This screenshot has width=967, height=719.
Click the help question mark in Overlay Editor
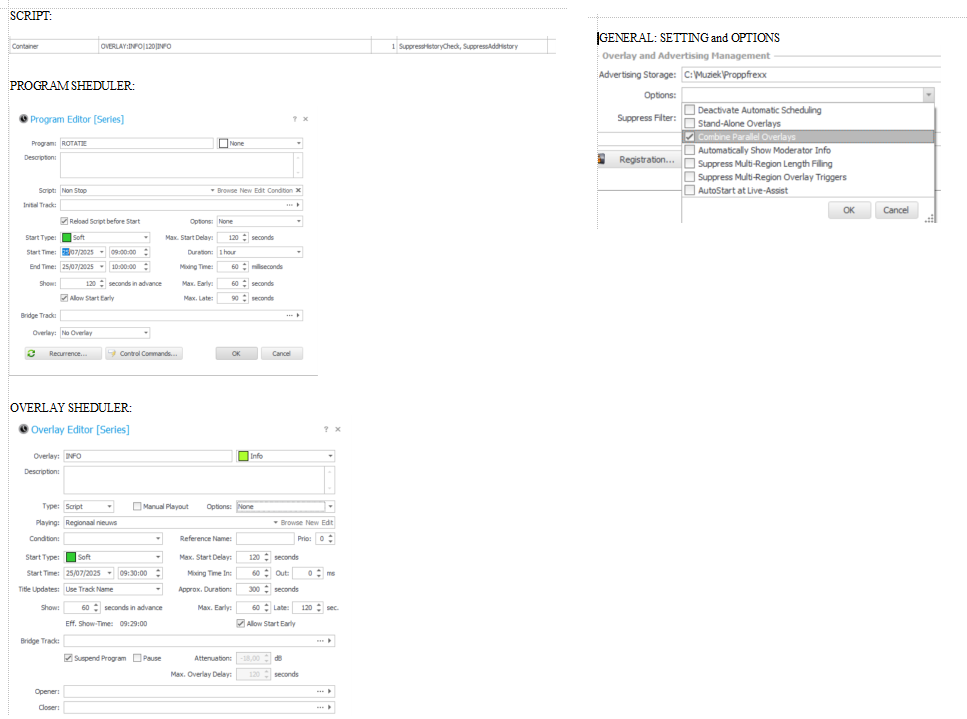coord(326,429)
